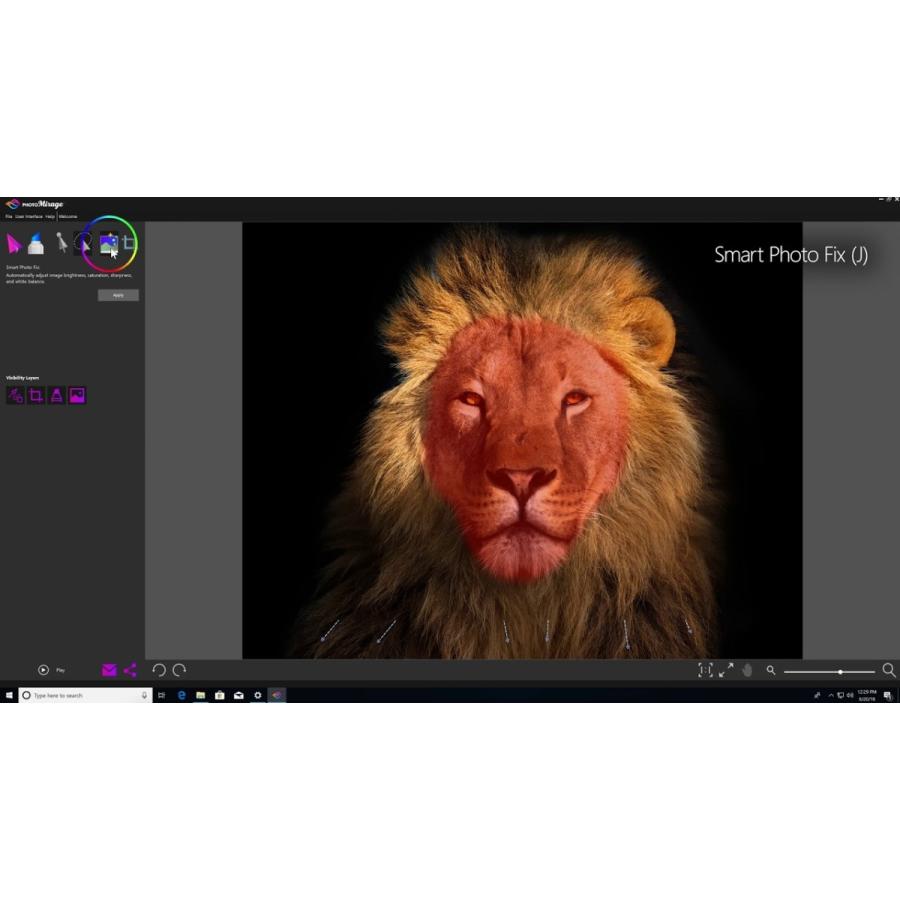Screen dimensions: 900x900
Task: Click the Apply button
Action: pos(118,294)
